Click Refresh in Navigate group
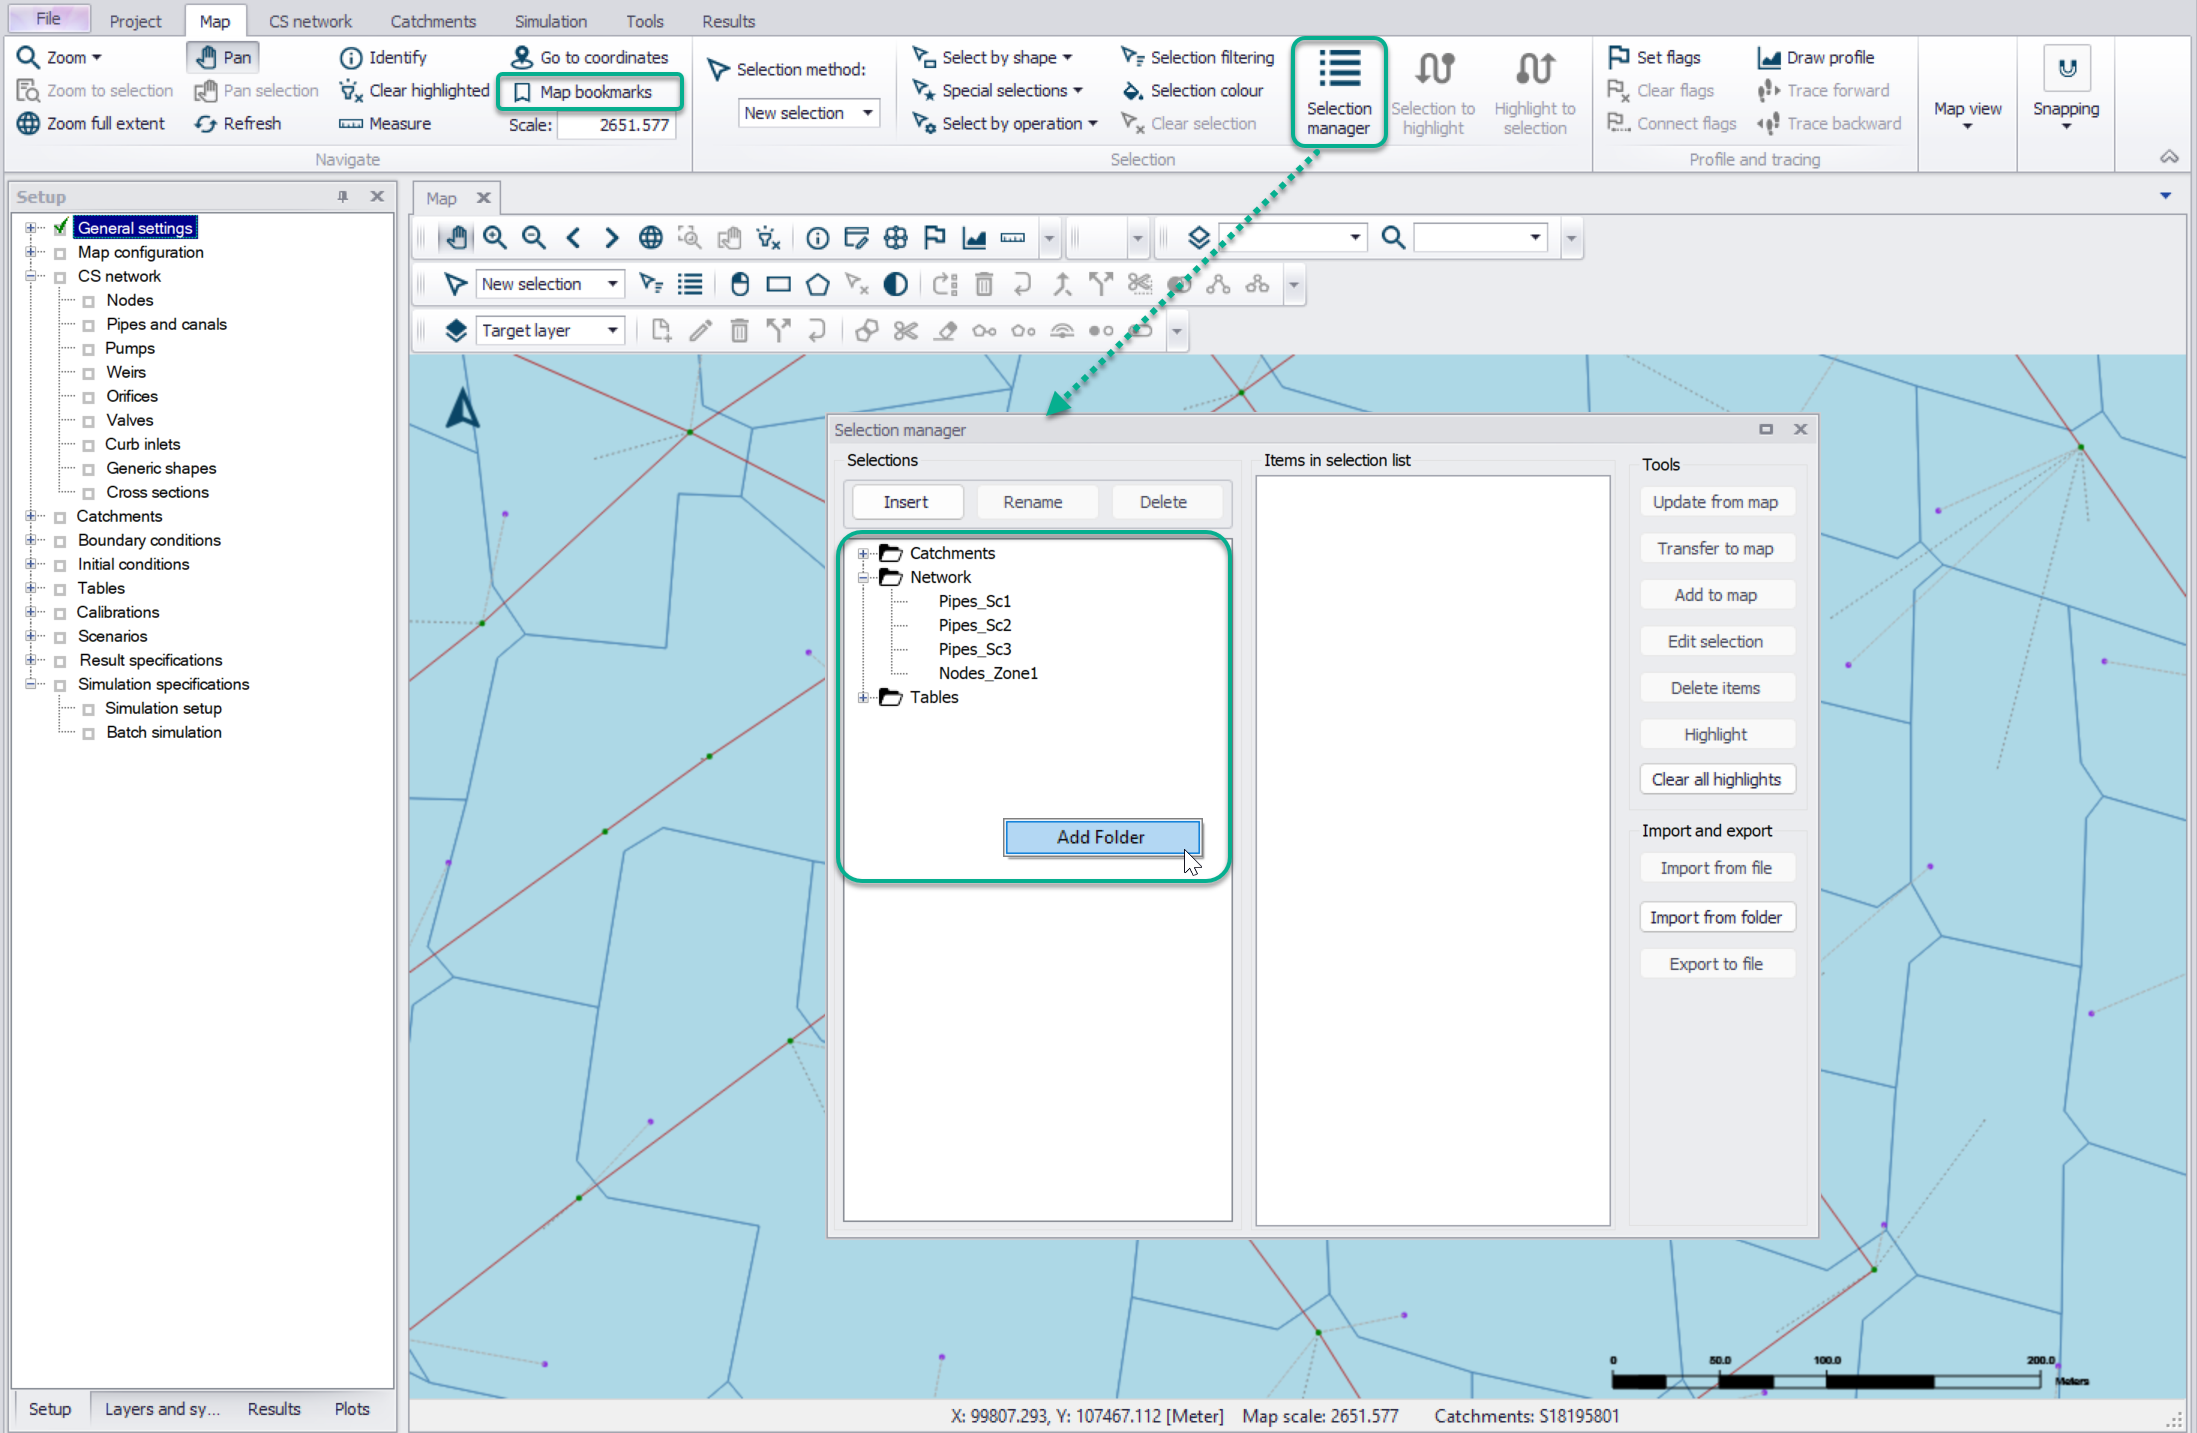2197x1433 pixels. pyautogui.click(x=239, y=124)
